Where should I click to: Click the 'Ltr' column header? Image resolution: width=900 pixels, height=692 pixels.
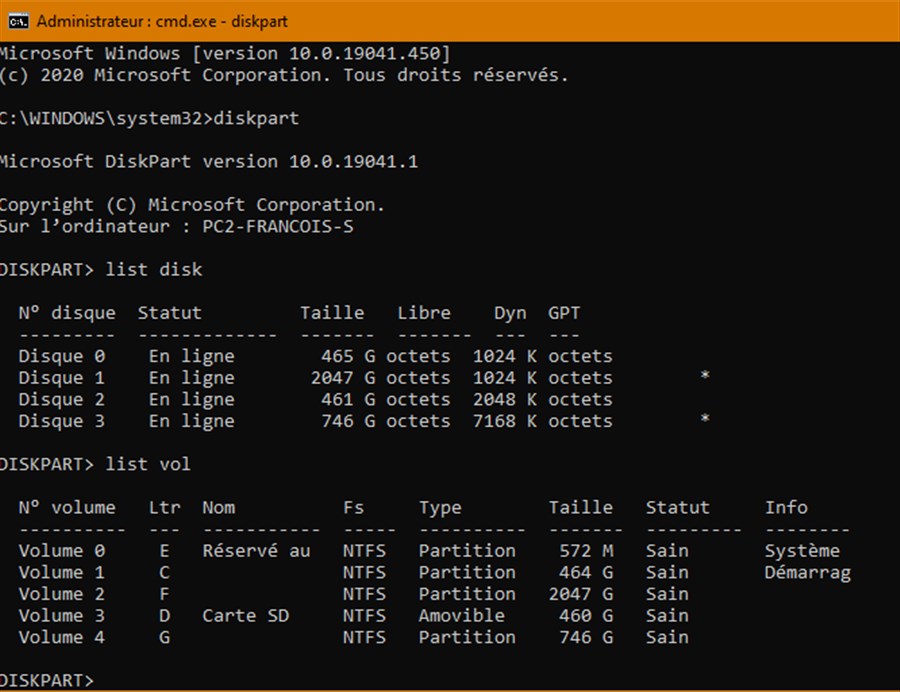(164, 508)
